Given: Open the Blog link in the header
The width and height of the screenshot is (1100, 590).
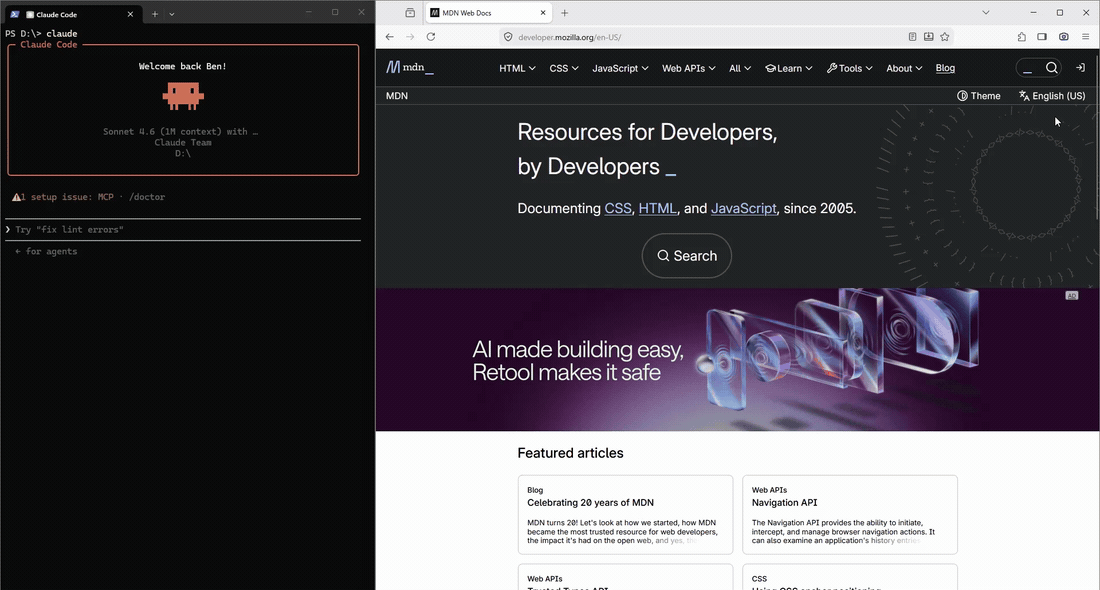Looking at the screenshot, I should (945, 68).
